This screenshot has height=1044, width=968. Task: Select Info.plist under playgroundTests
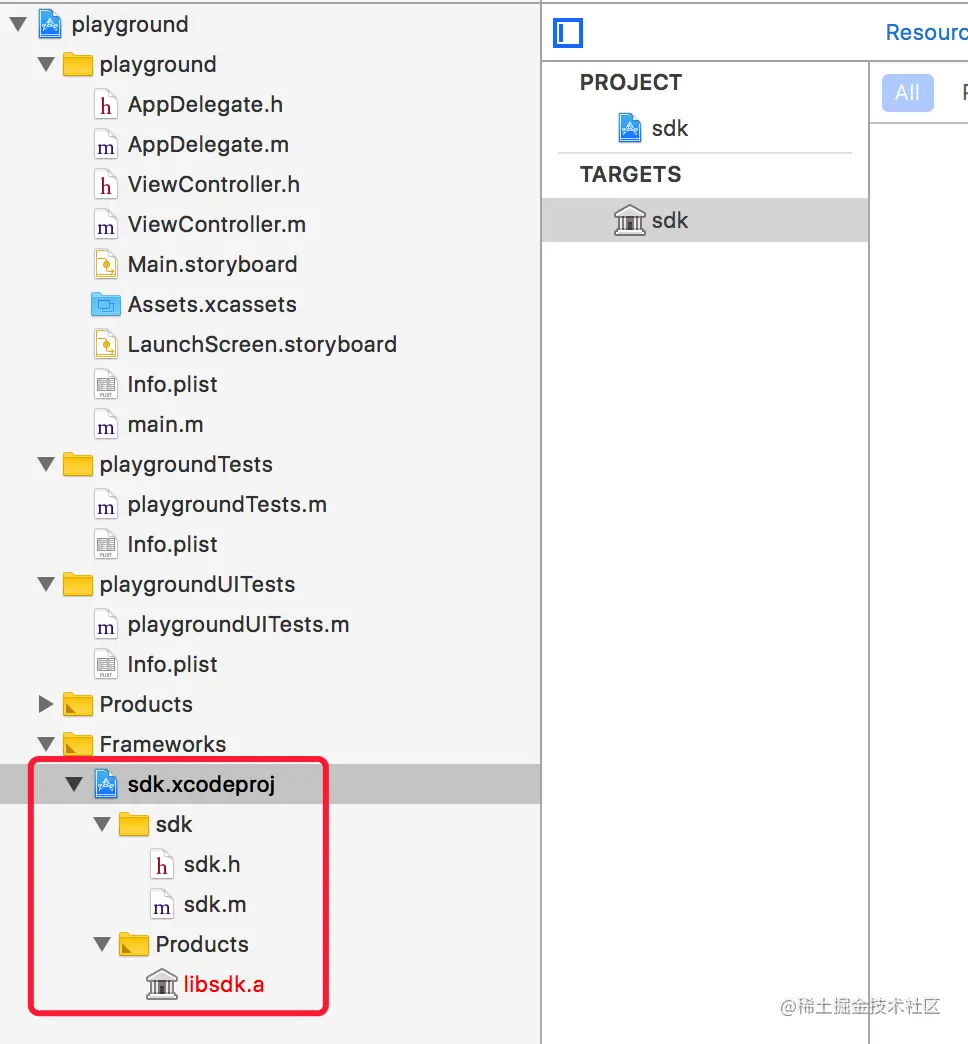coord(172,544)
